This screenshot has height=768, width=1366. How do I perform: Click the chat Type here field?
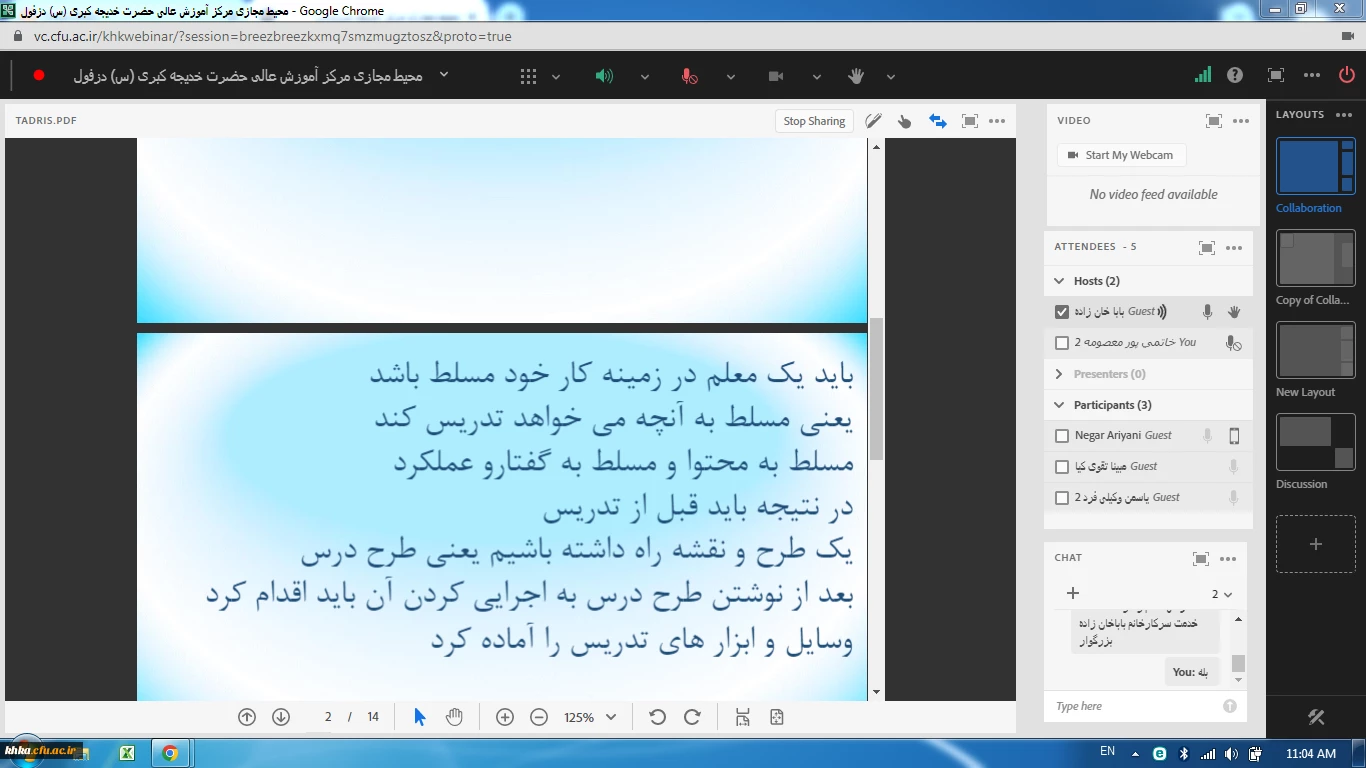1135,706
